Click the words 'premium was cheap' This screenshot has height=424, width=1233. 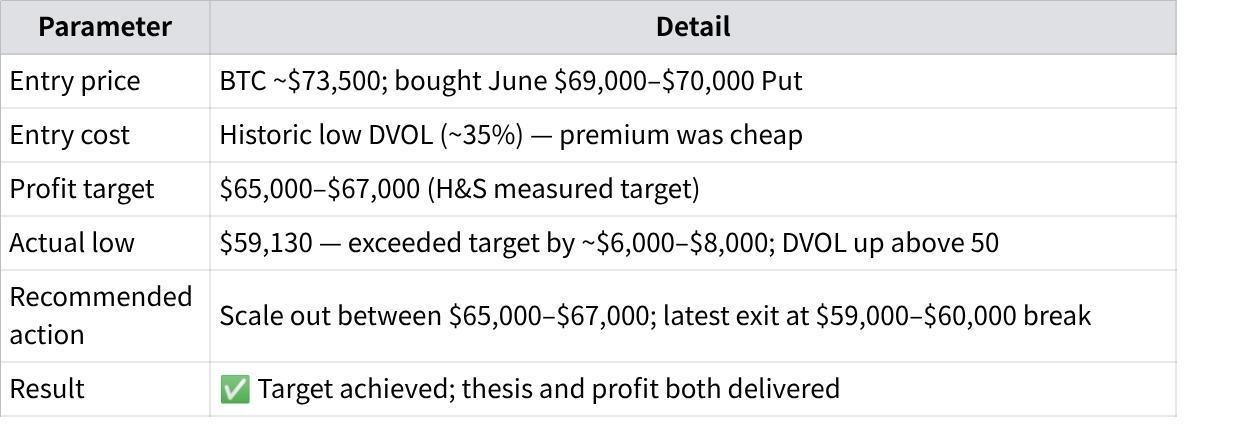680,135
